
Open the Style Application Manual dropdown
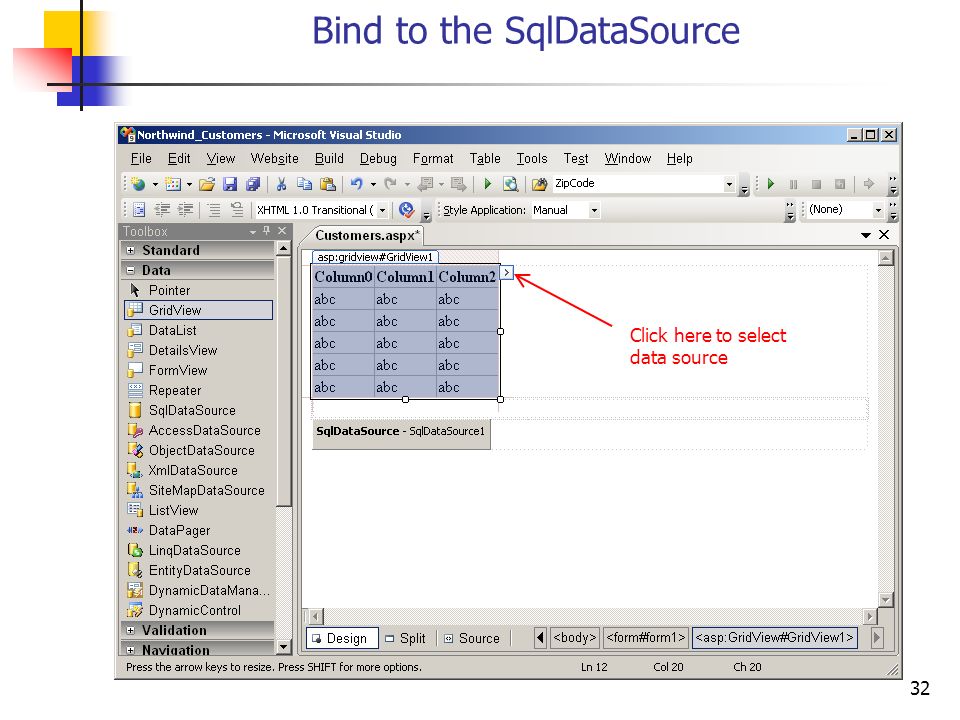593,210
